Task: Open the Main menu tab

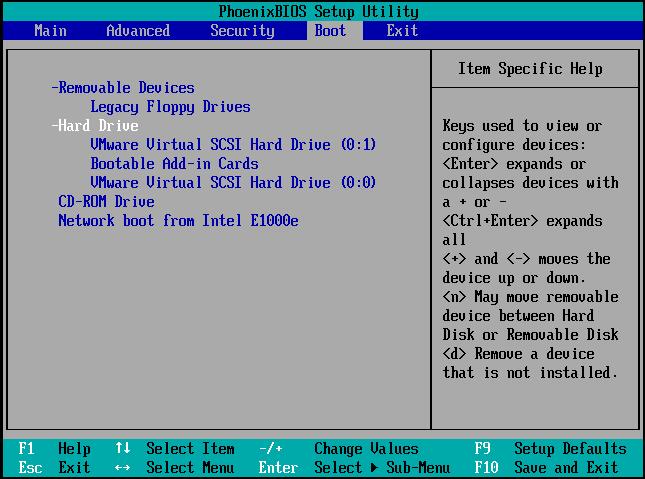Action: pos(50,31)
